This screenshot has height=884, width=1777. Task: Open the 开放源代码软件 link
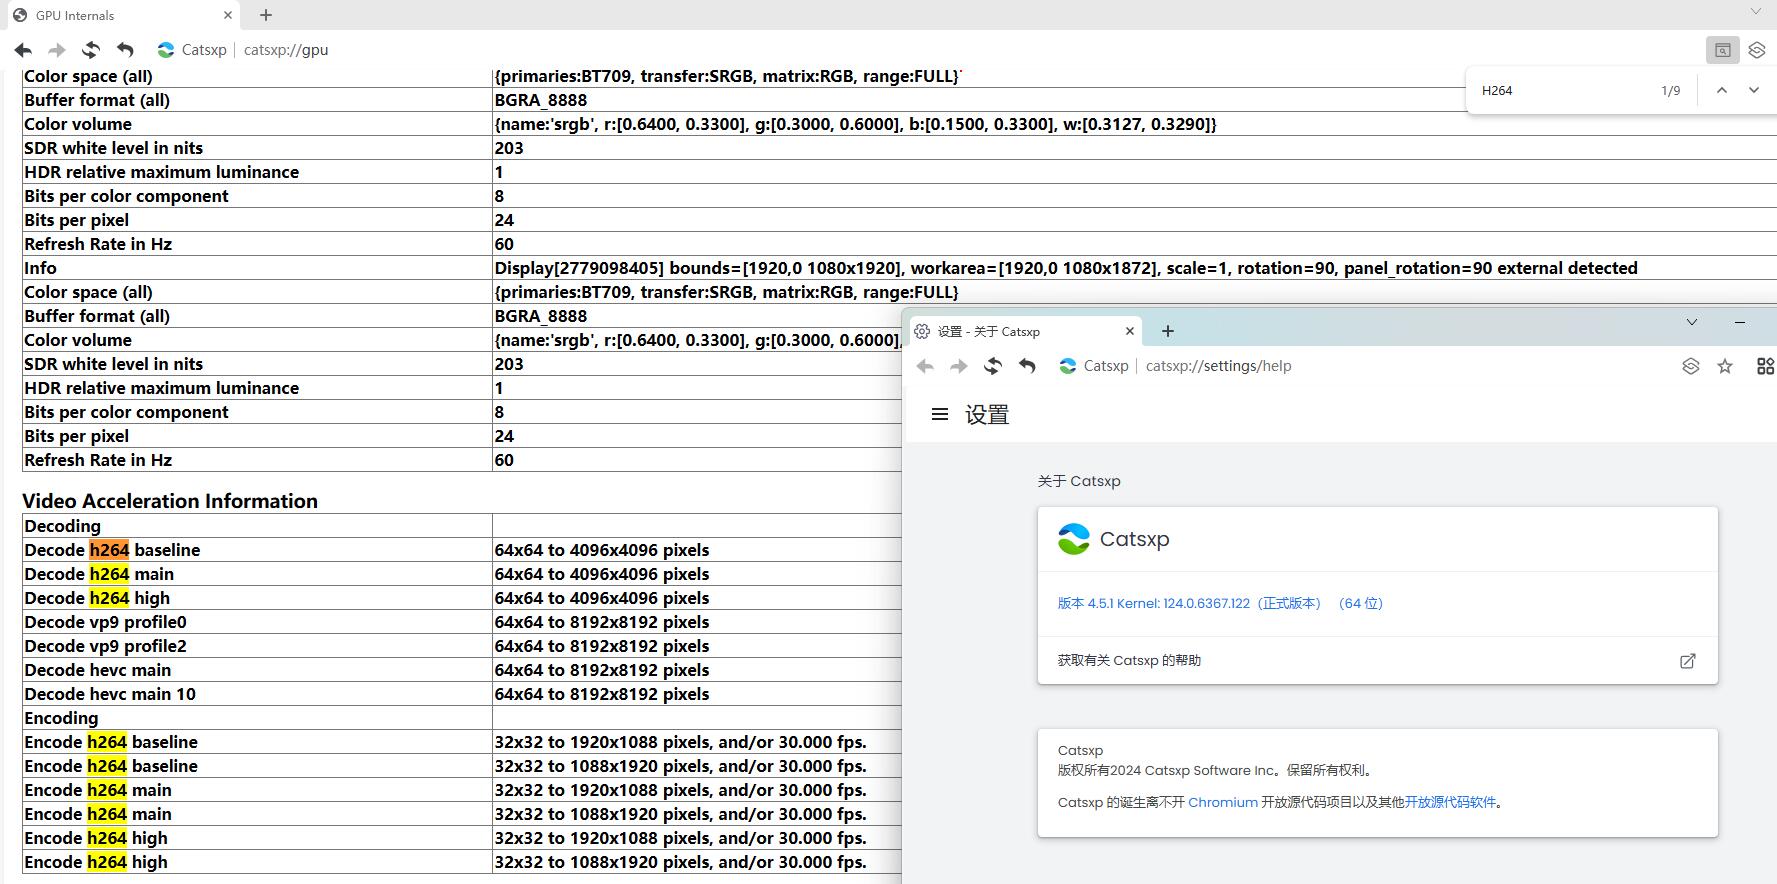[1450, 802]
